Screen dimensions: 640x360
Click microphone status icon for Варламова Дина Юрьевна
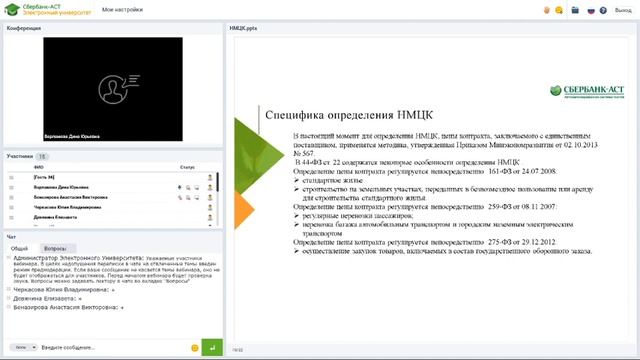click(x=180, y=187)
